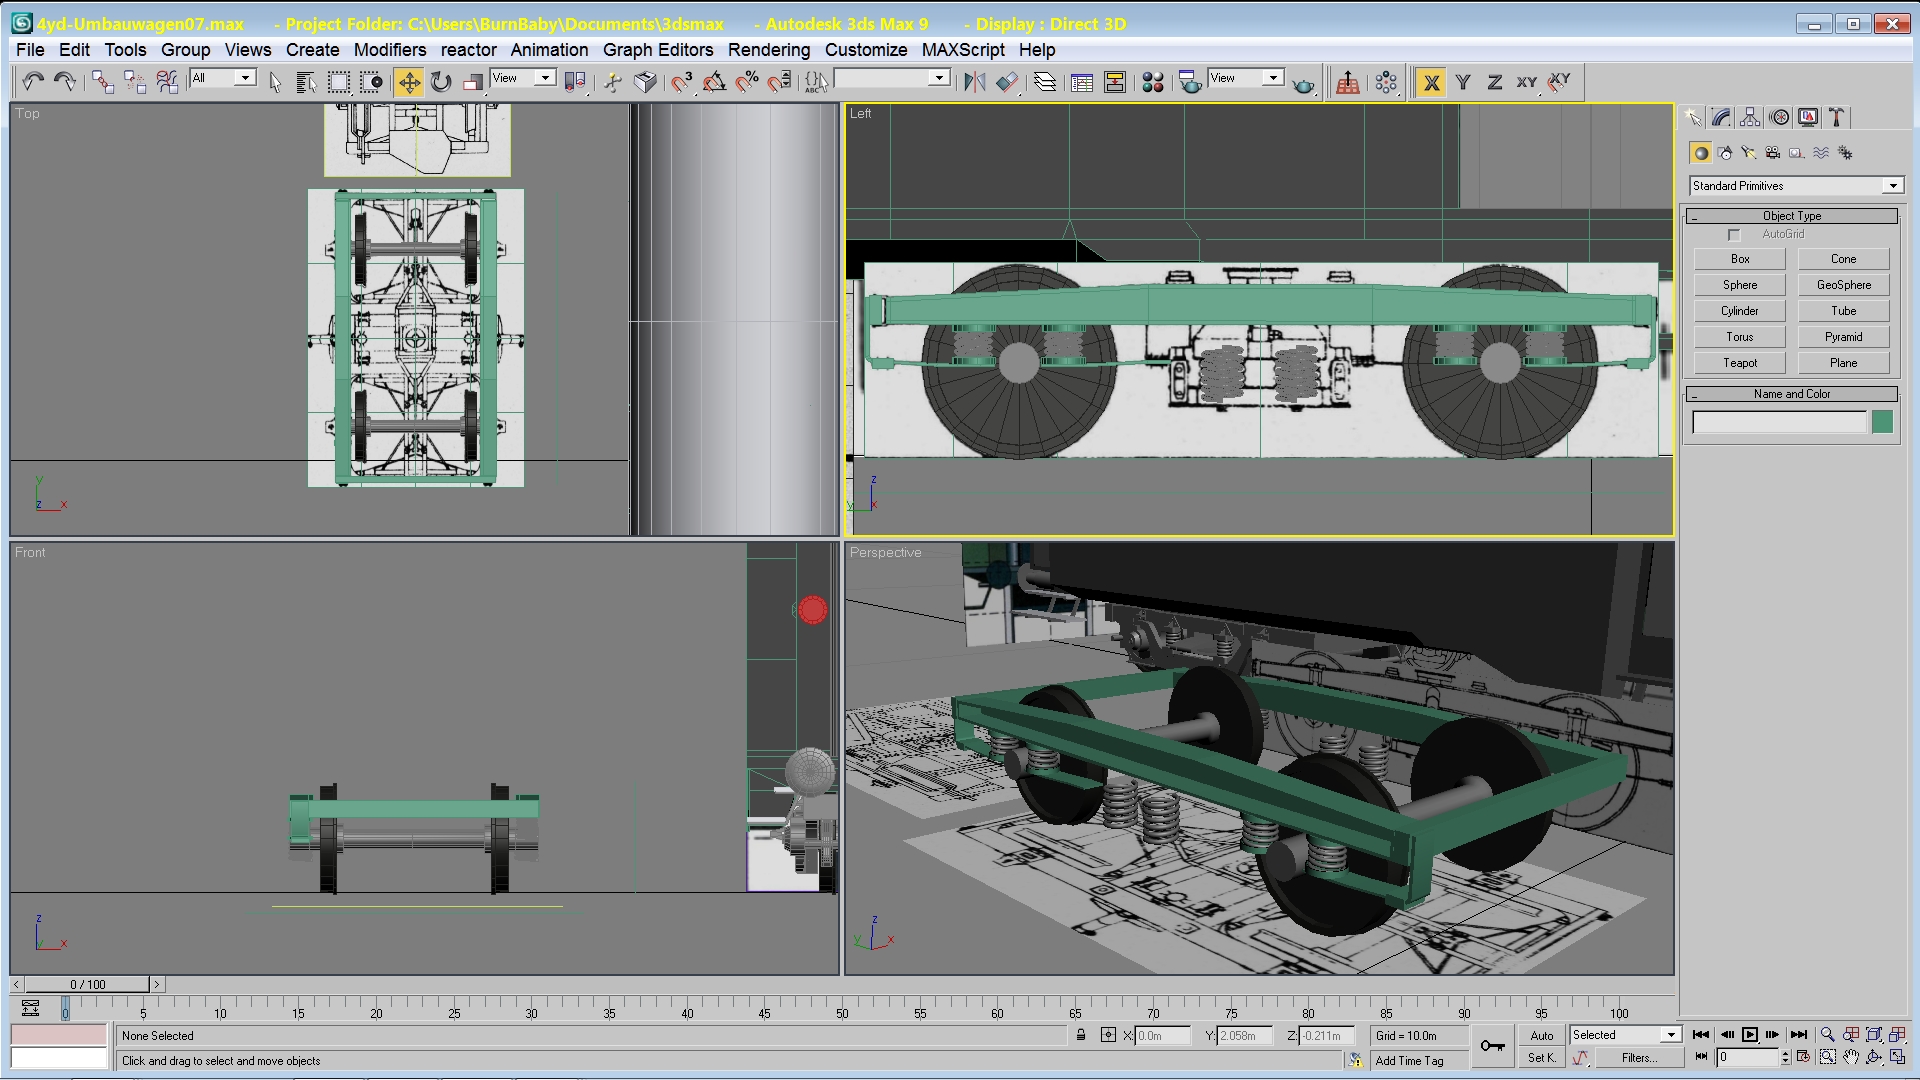The image size is (1920, 1080).
Task: Collapse the Object Type rollout
Action: (1791, 216)
